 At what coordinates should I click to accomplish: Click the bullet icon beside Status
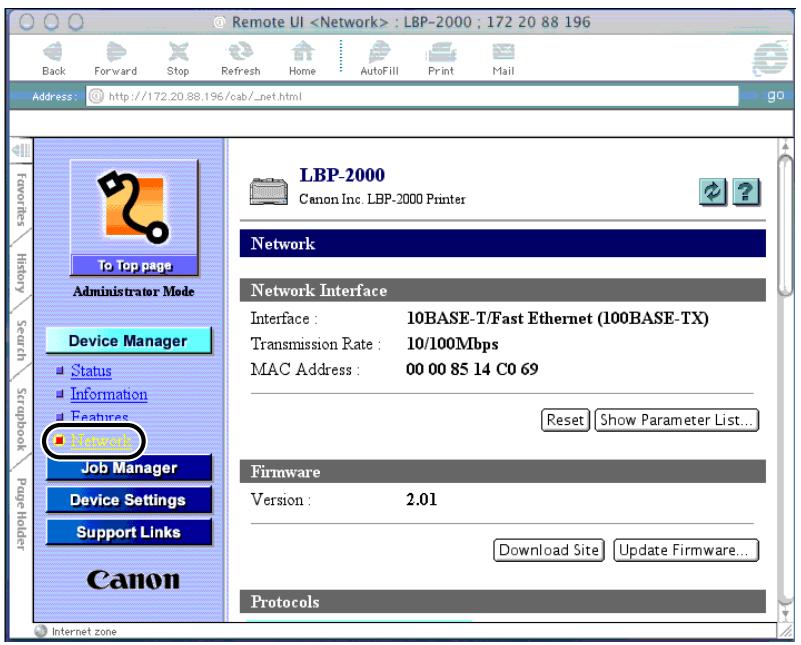click(x=60, y=370)
